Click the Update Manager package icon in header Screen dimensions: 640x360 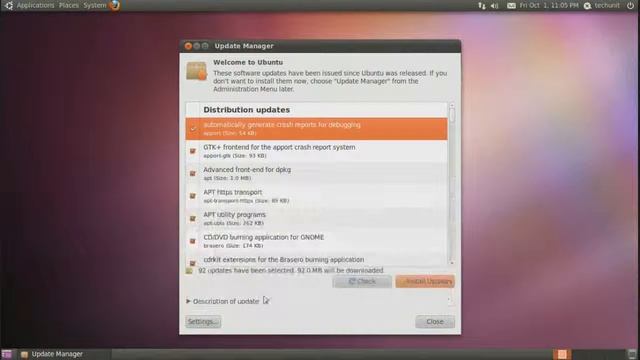click(196, 71)
